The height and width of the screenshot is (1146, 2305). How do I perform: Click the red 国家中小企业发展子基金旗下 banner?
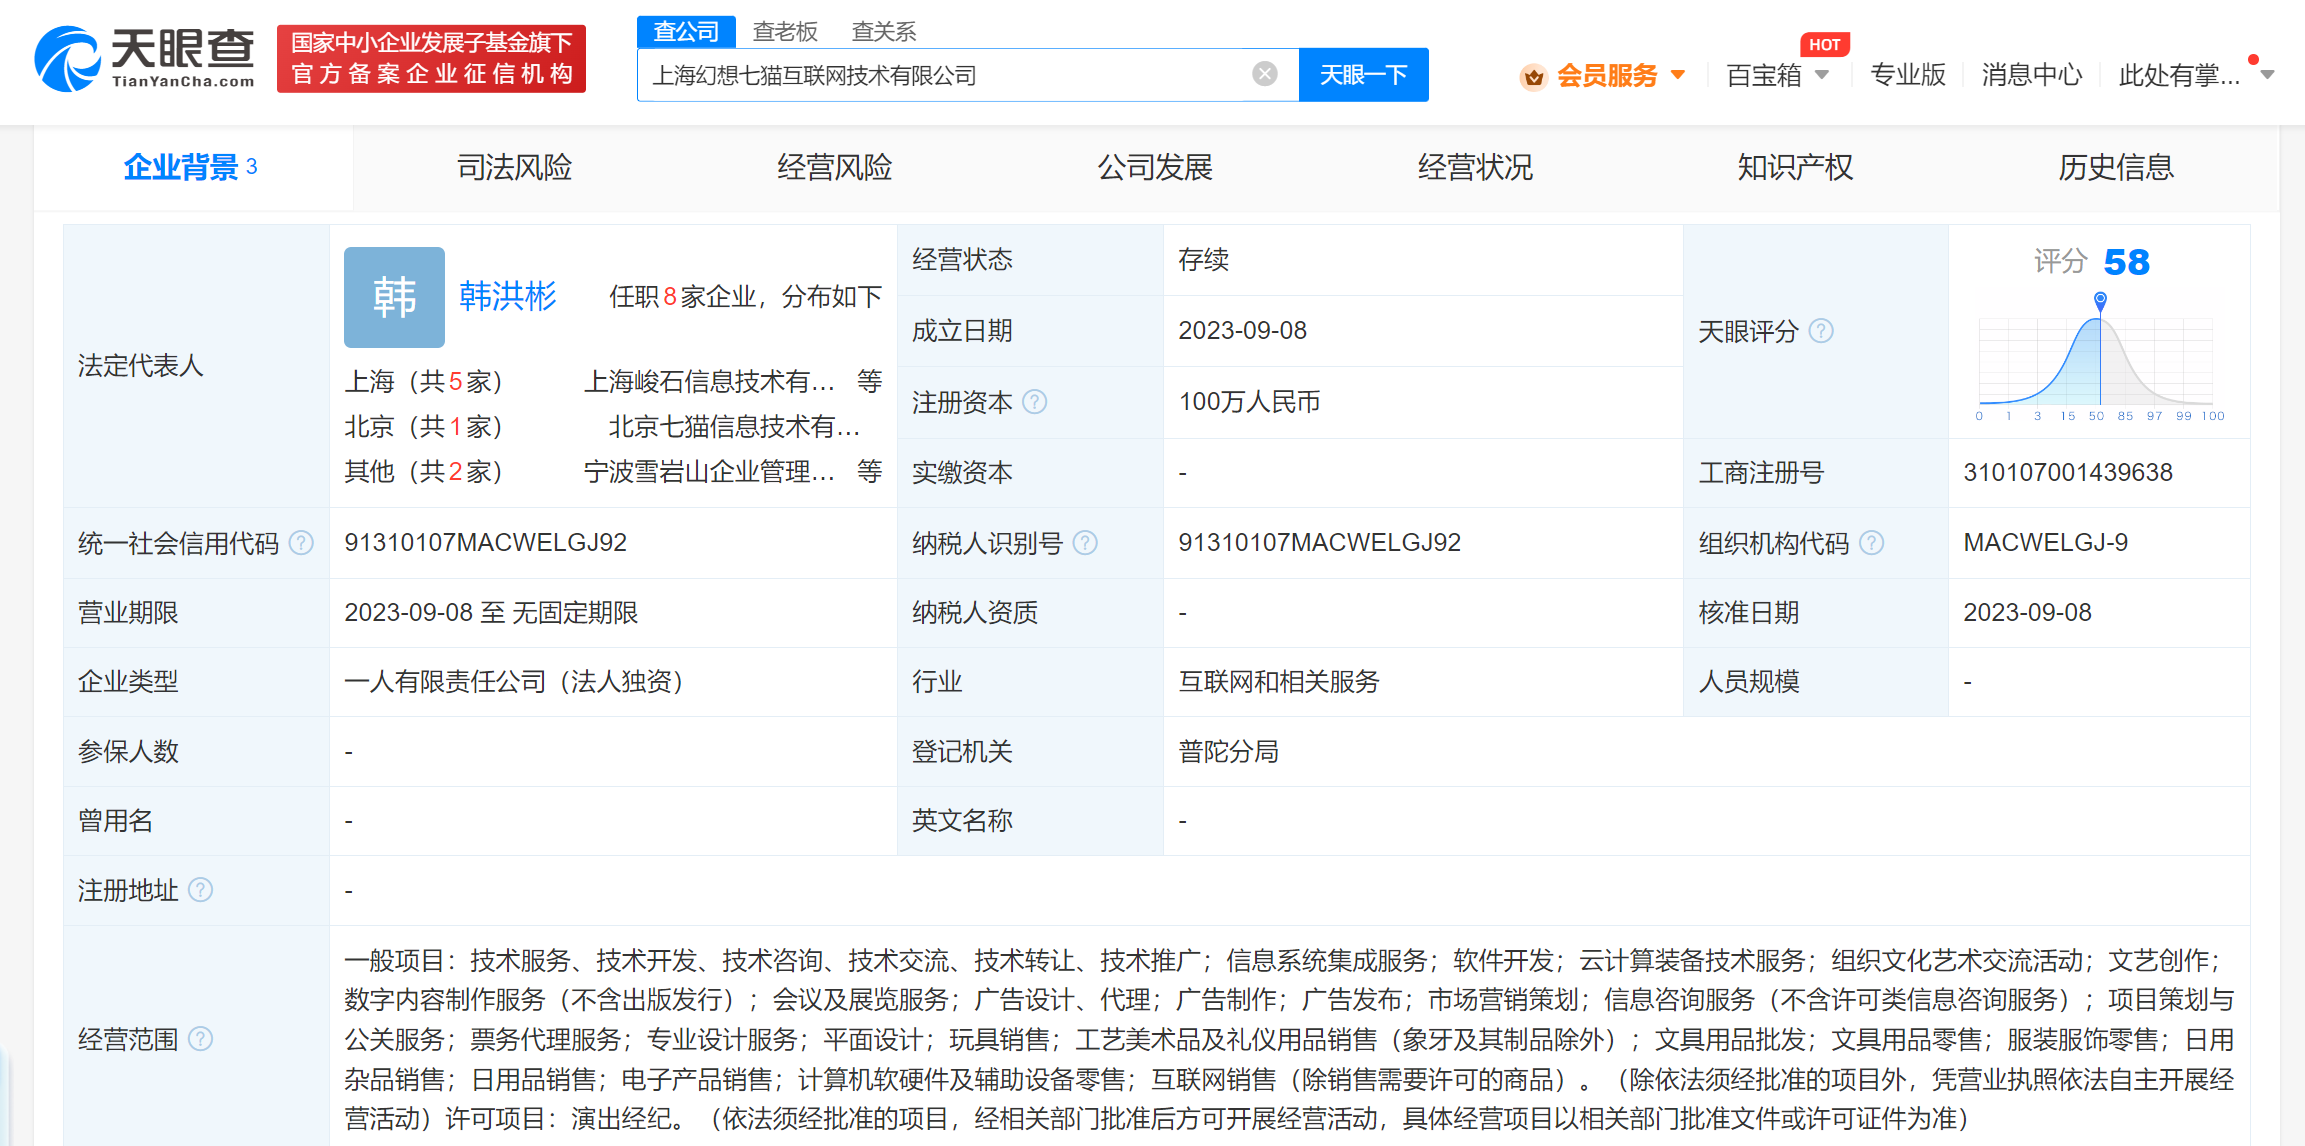pos(431,59)
